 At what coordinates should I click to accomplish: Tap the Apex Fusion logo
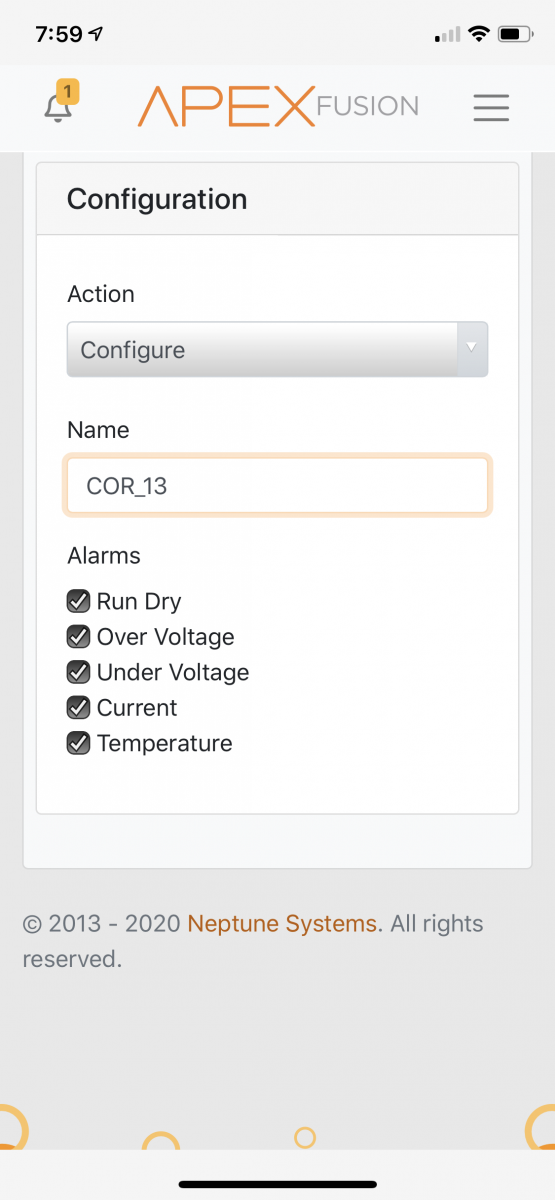(x=278, y=106)
